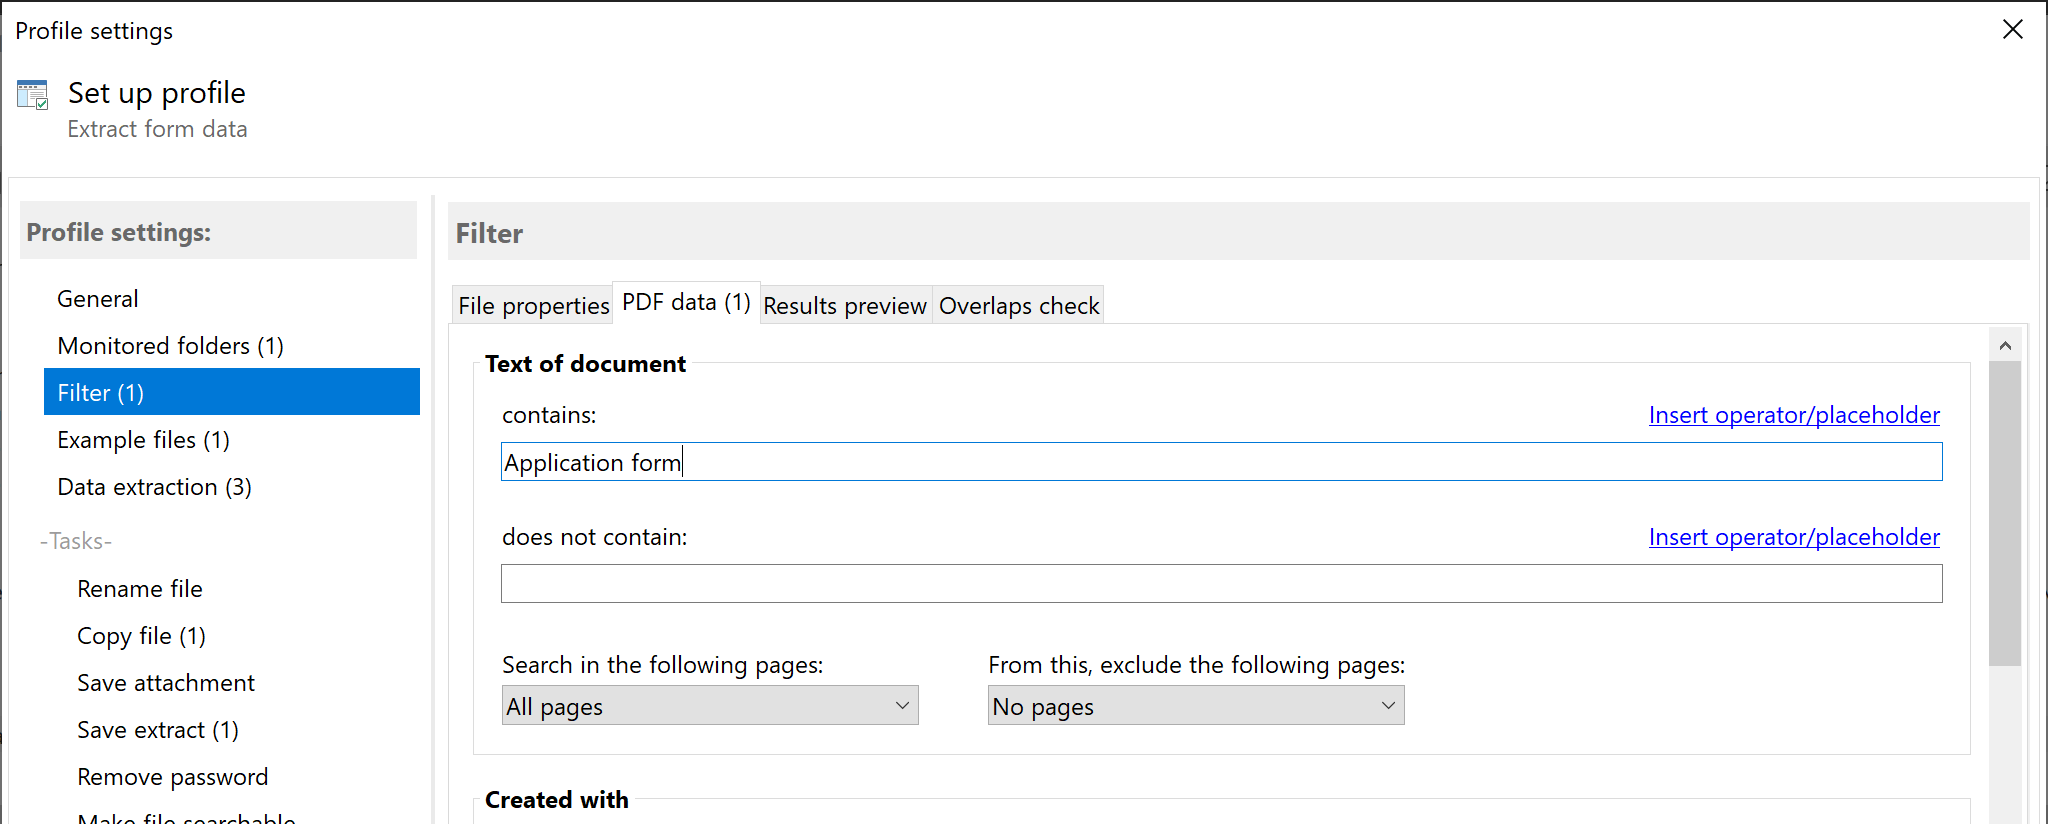
Task: Click the Created with group label
Action: pyautogui.click(x=557, y=800)
